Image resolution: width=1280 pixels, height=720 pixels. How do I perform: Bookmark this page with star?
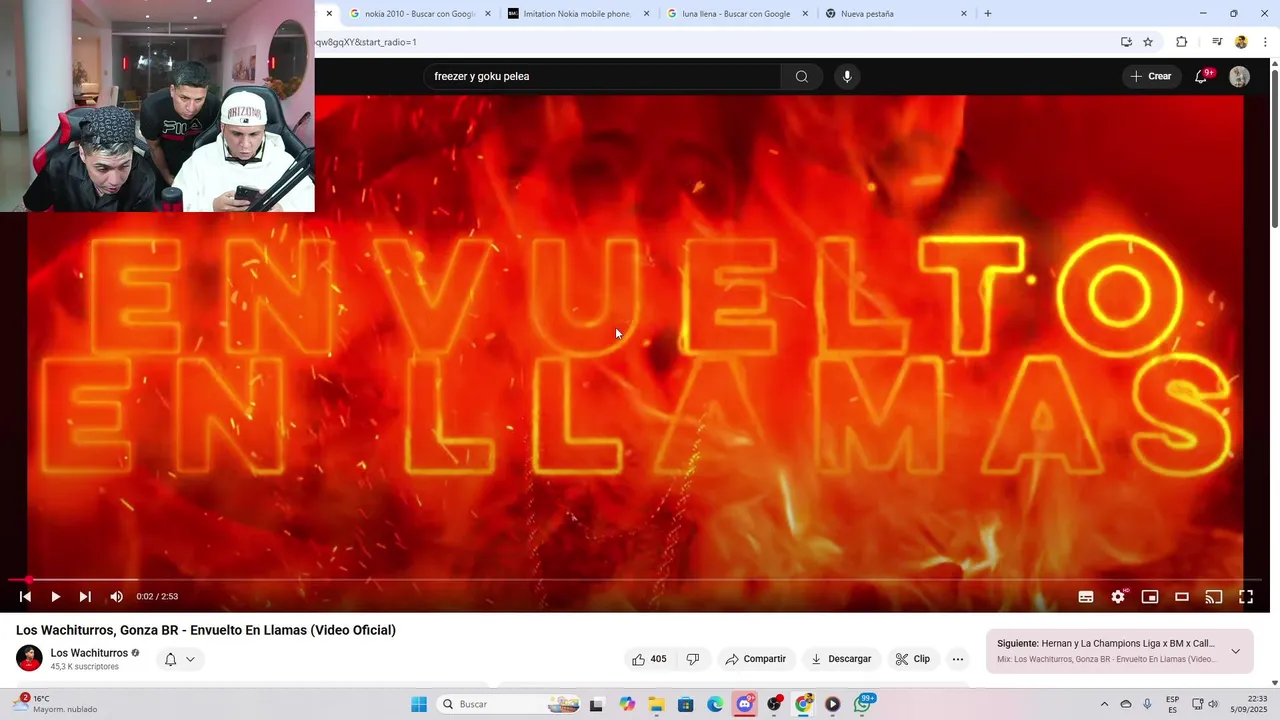tap(1148, 42)
